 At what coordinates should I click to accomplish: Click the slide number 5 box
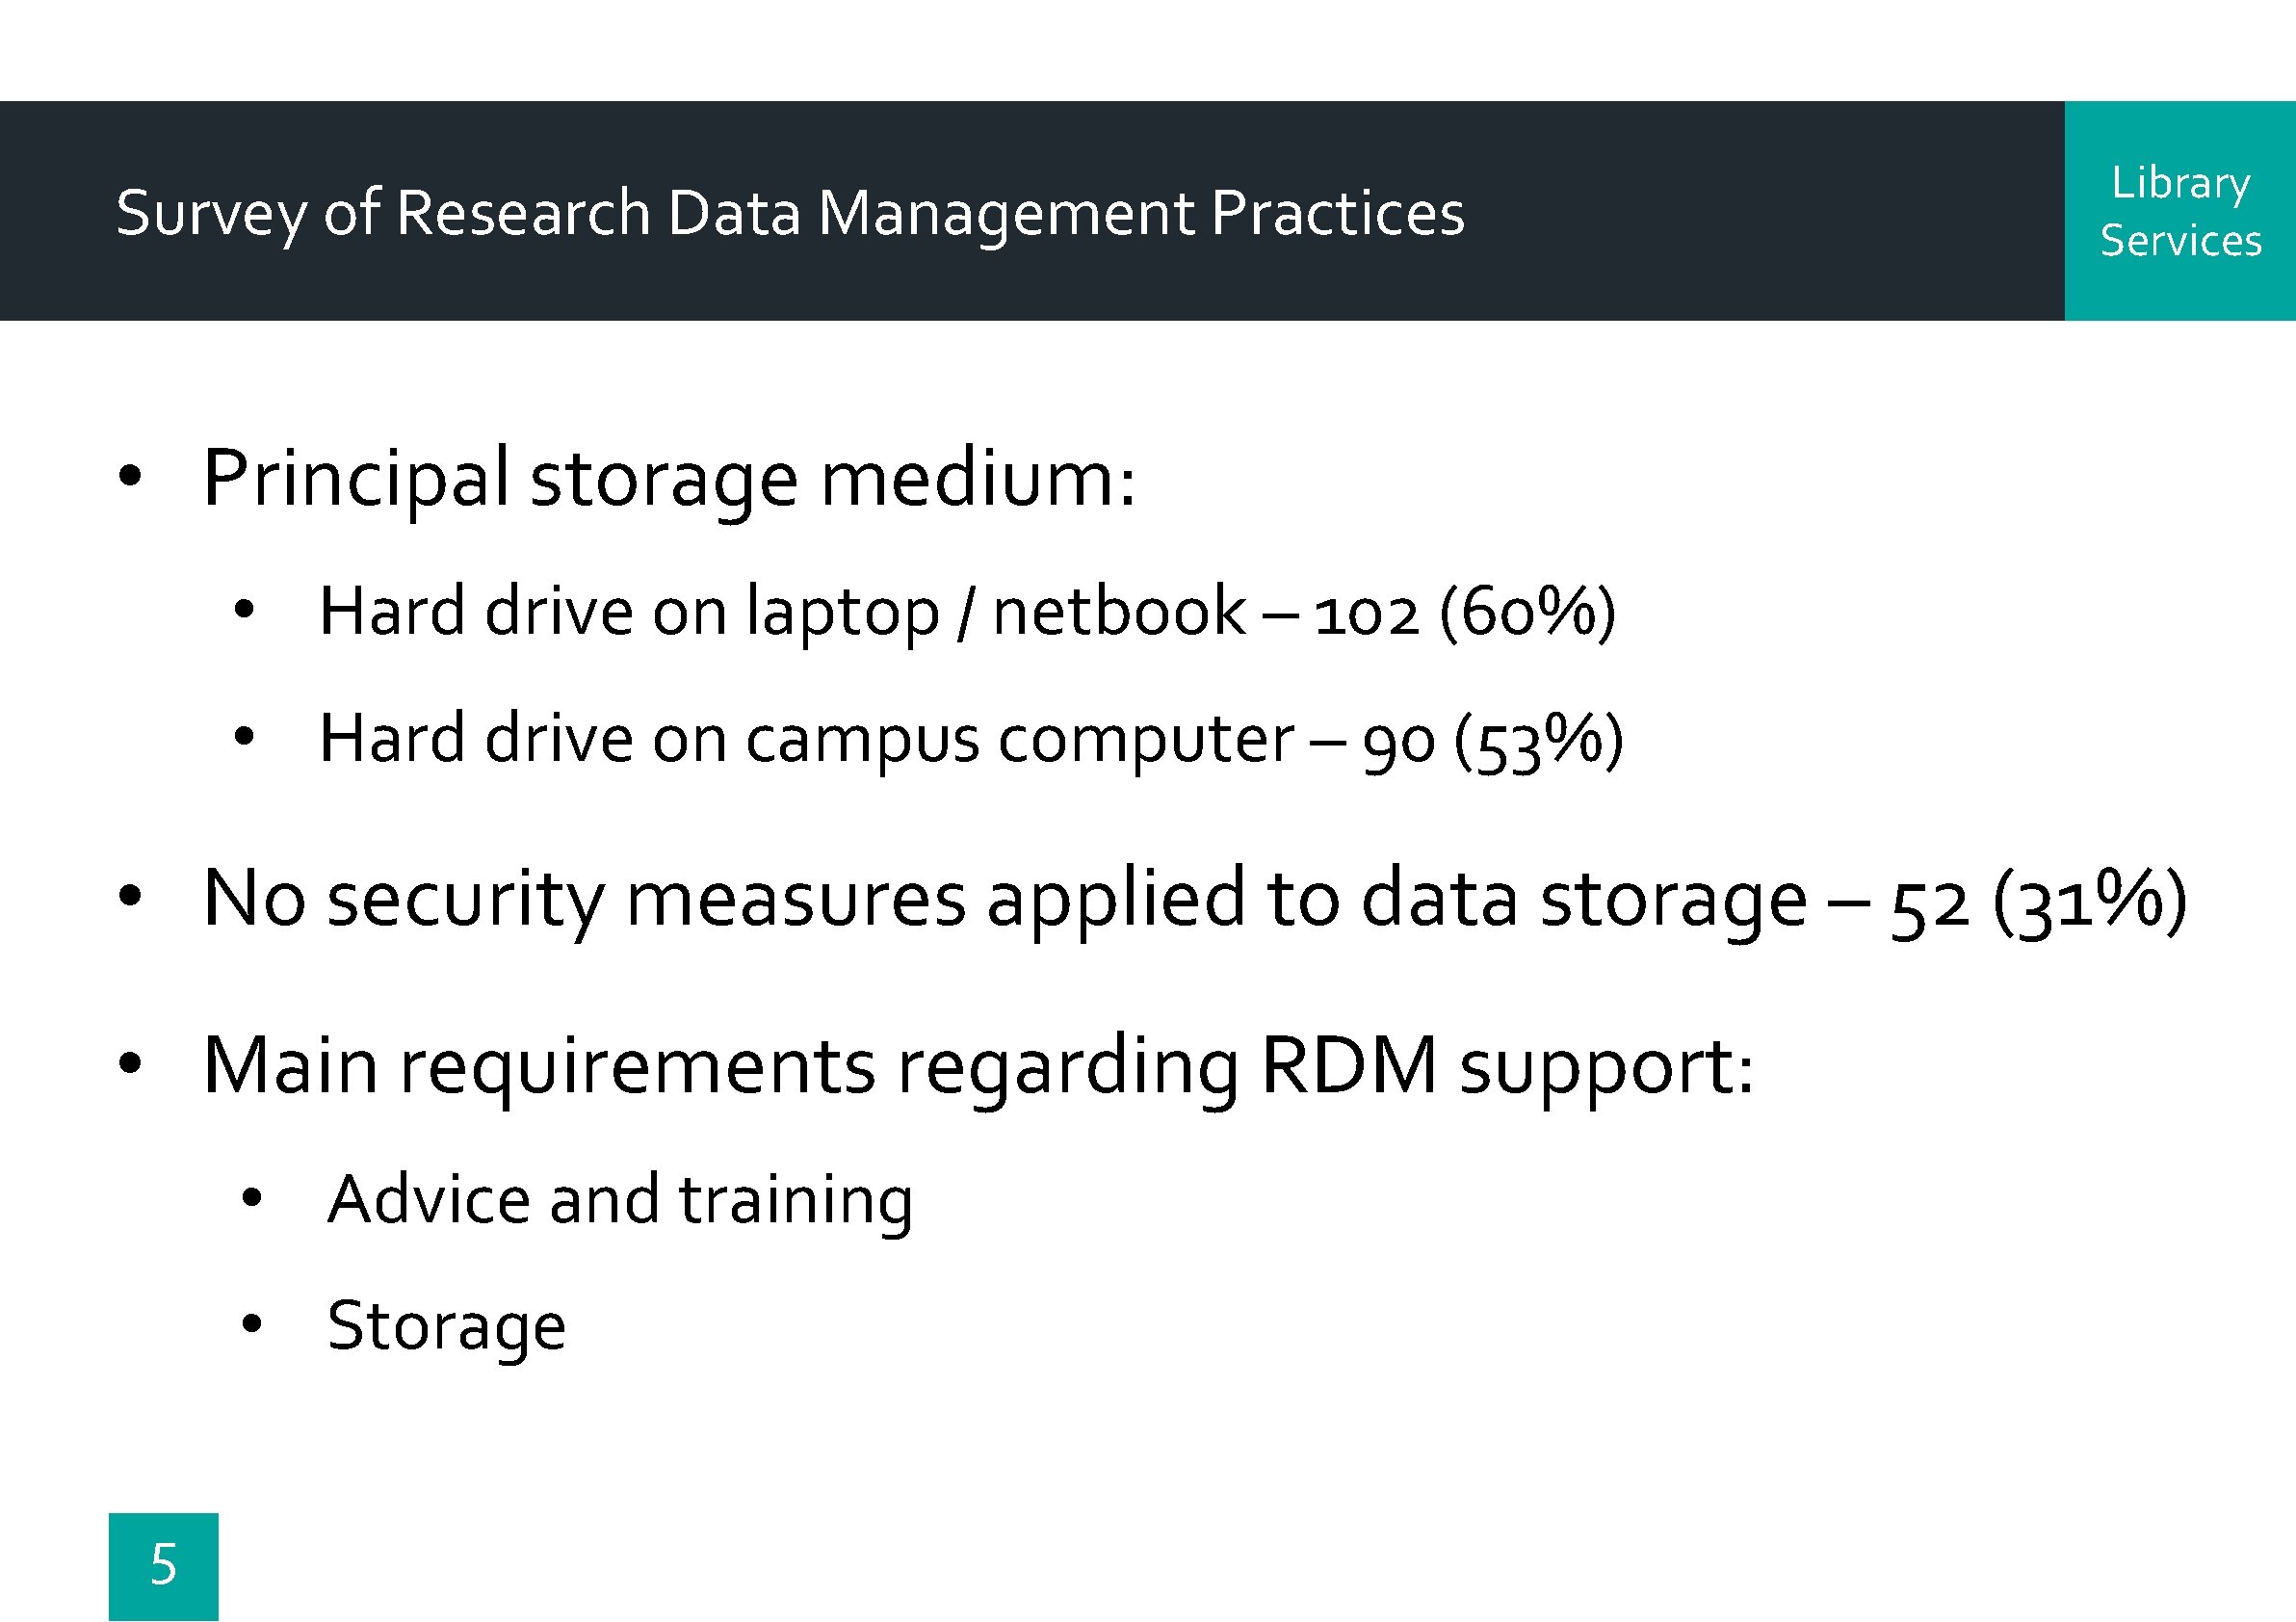pyautogui.click(x=164, y=1566)
